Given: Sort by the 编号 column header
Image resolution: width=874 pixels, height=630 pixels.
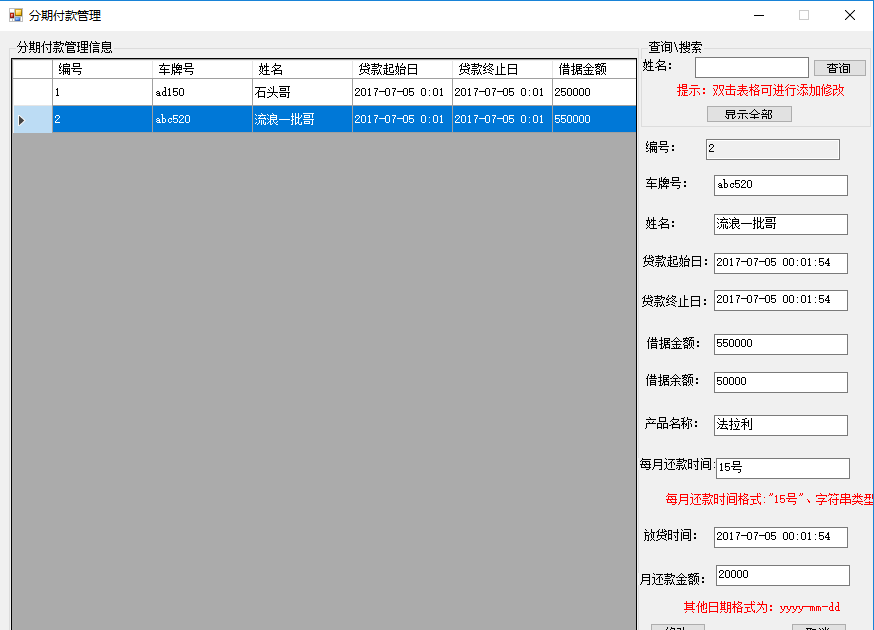Looking at the screenshot, I should tap(102, 69).
